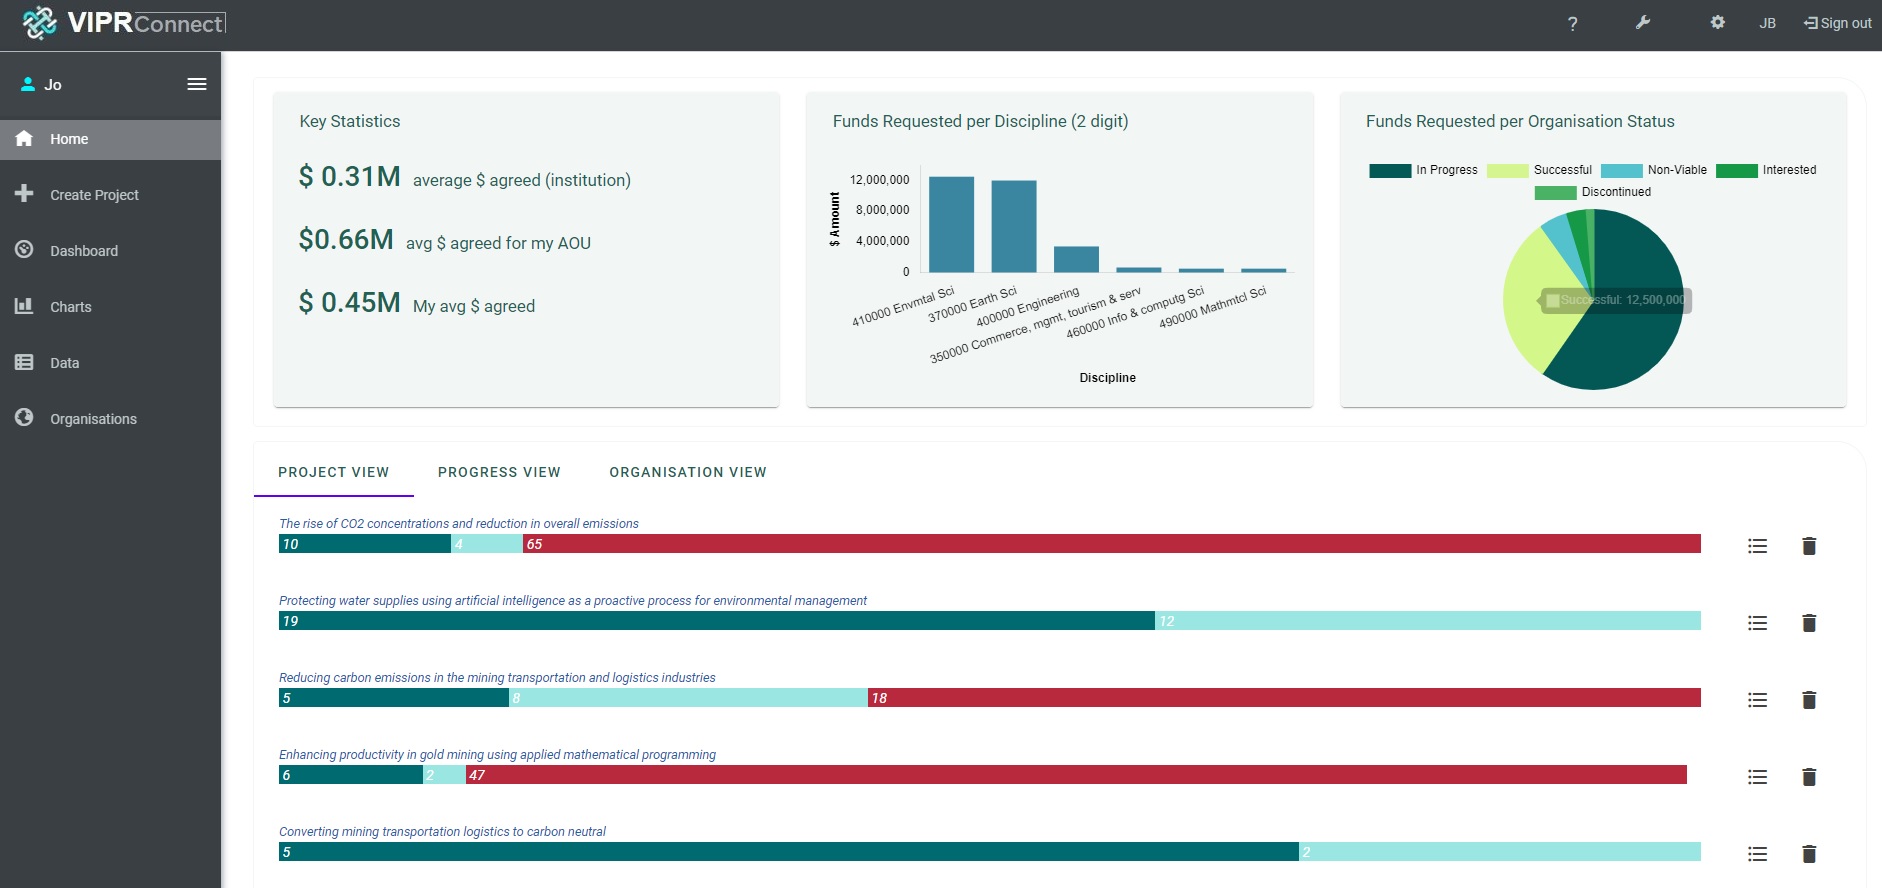
Task: Click the help question mark icon
Action: pos(1572,24)
